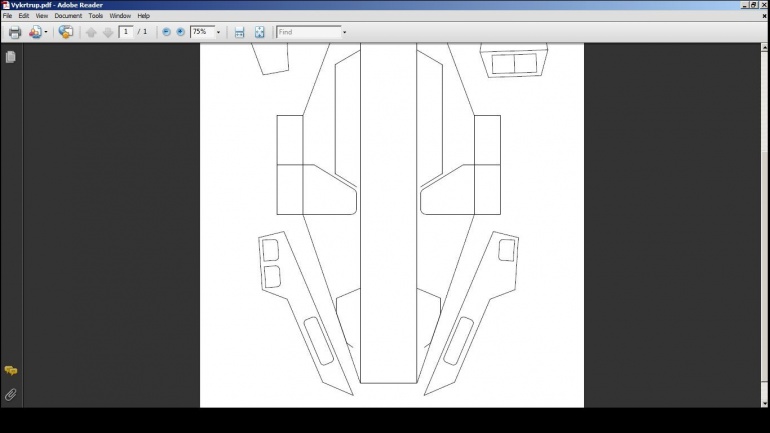Open the Attachments paperclip panel
This screenshot has width=770, height=433.
(x=10, y=395)
